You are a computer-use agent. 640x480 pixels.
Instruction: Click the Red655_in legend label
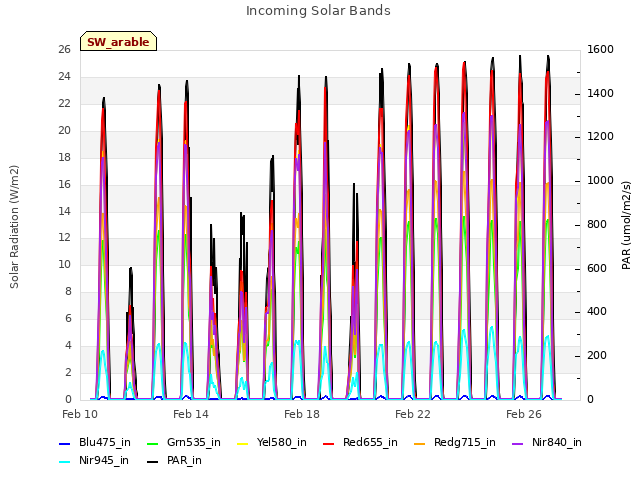tap(370, 442)
